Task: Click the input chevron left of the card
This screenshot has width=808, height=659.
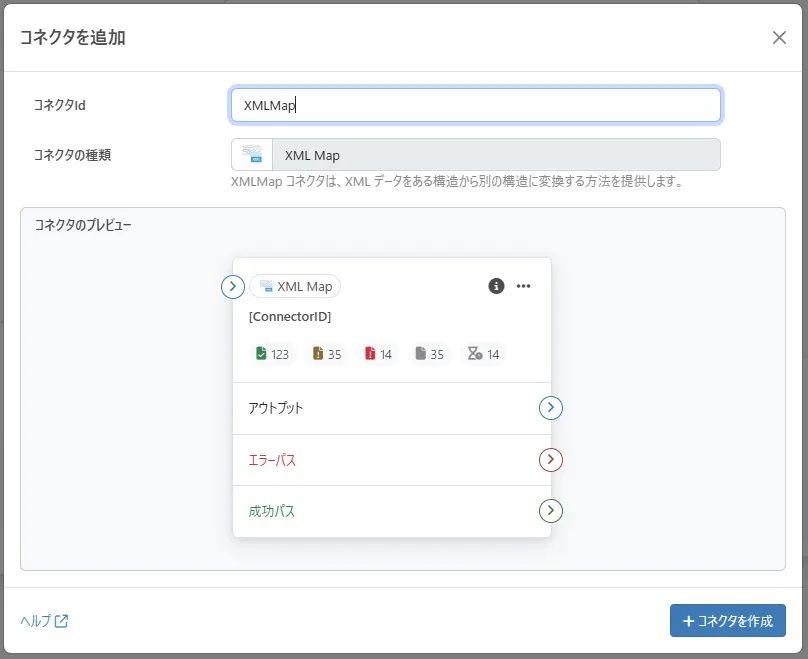Action: coord(232,286)
